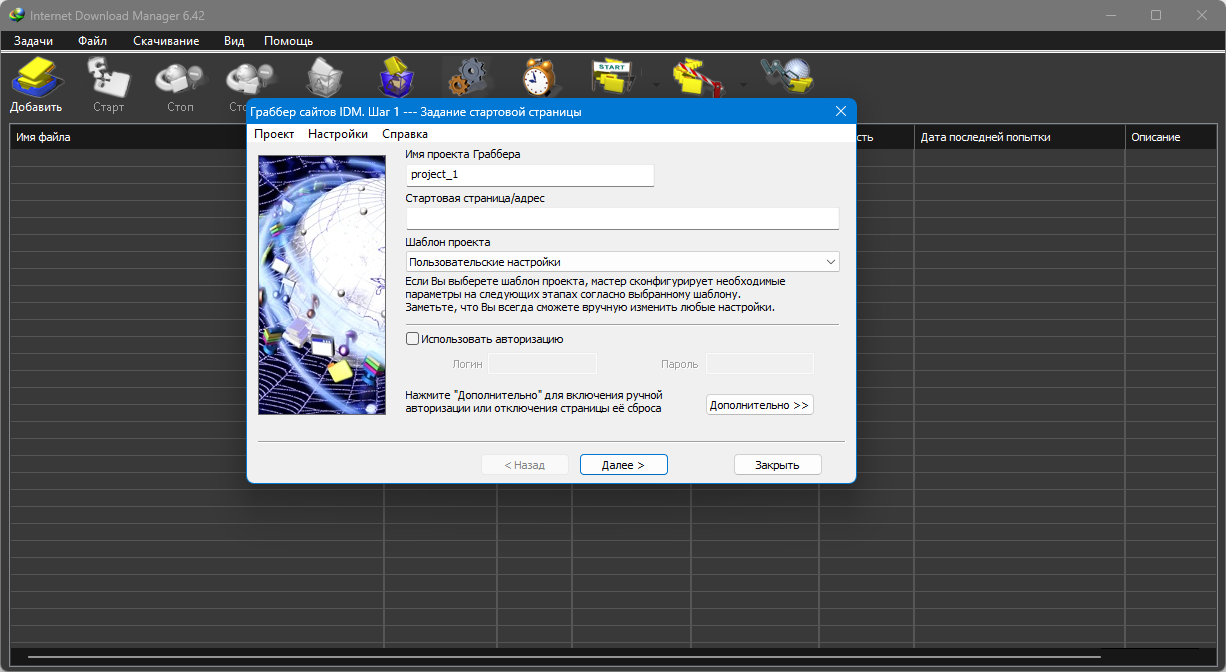Open the Файл menu

(x=93, y=41)
